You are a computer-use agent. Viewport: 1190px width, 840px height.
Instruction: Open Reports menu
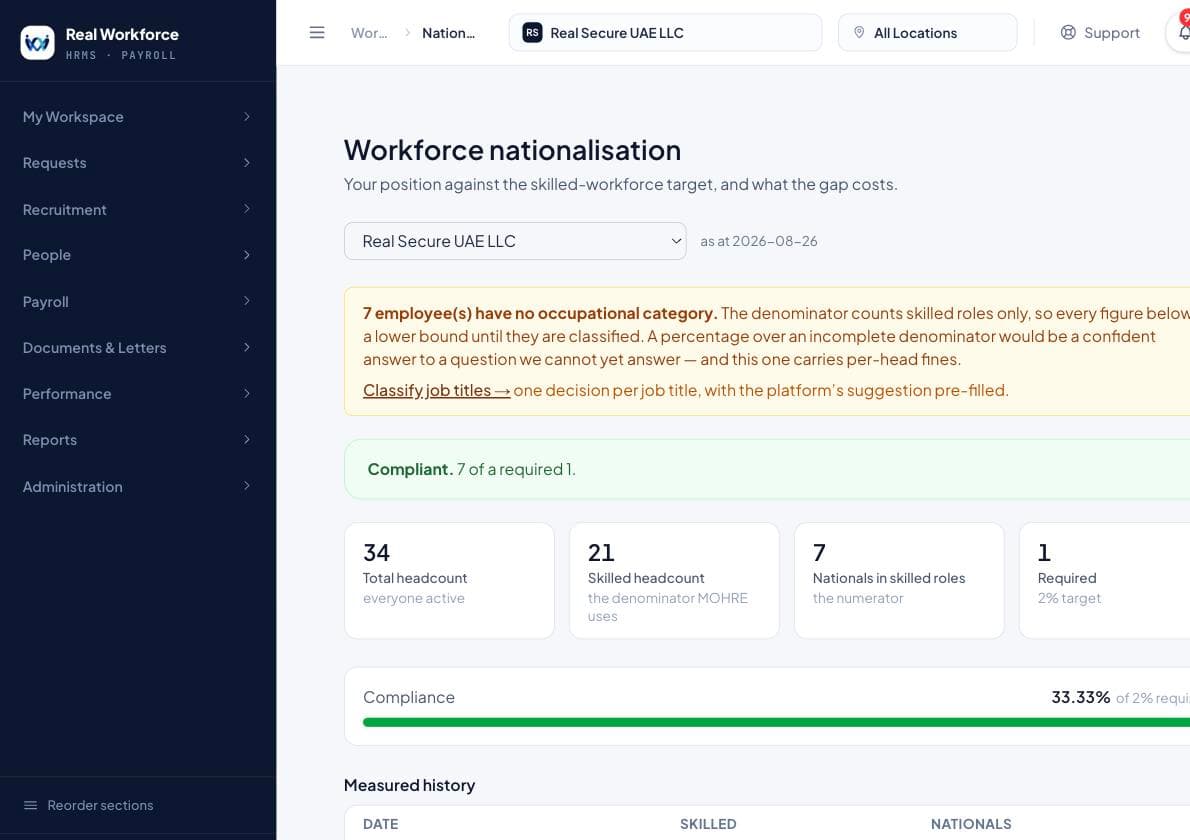137,440
